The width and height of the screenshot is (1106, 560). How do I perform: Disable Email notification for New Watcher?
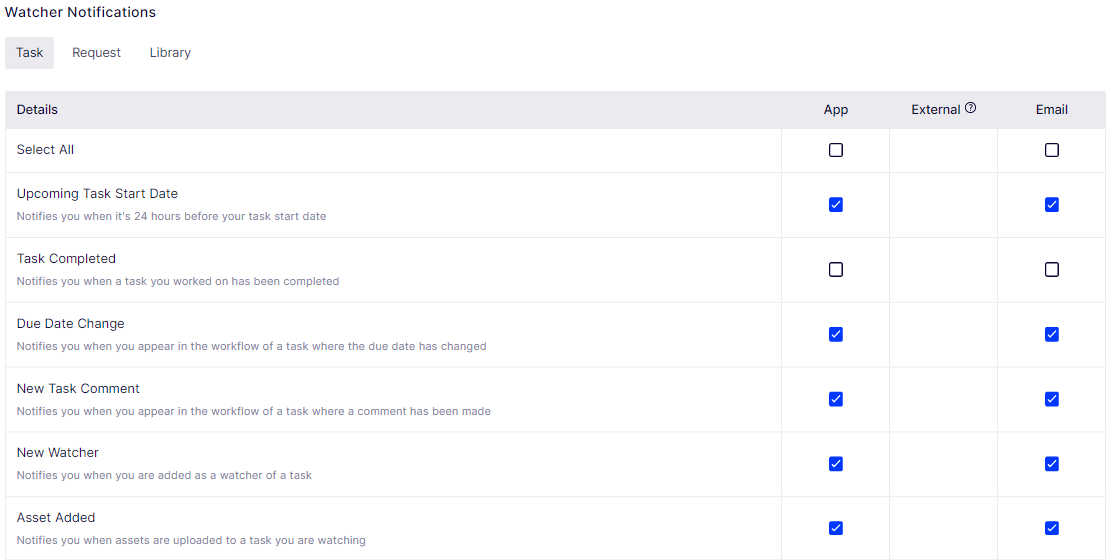click(1052, 463)
